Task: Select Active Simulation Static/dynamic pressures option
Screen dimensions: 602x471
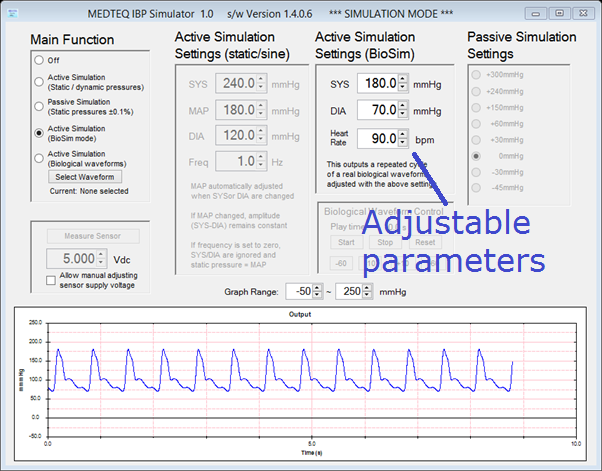Action: click(x=39, y=82)
